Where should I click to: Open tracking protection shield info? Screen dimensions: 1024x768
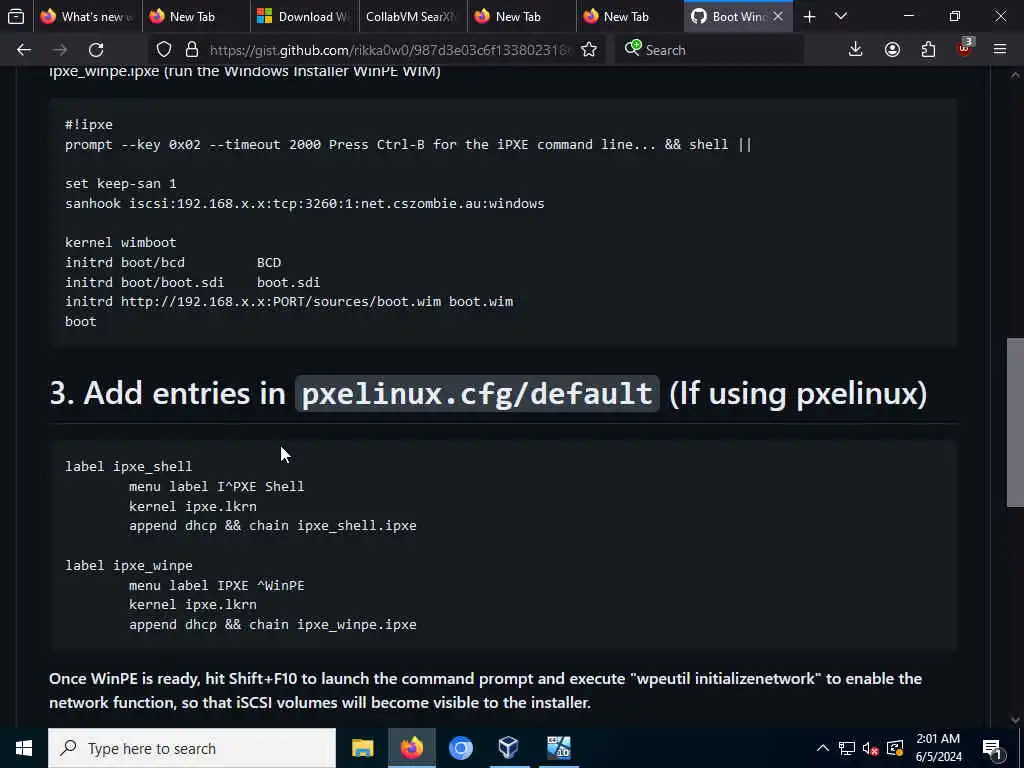pyautogui.click(x=164, y=50)
